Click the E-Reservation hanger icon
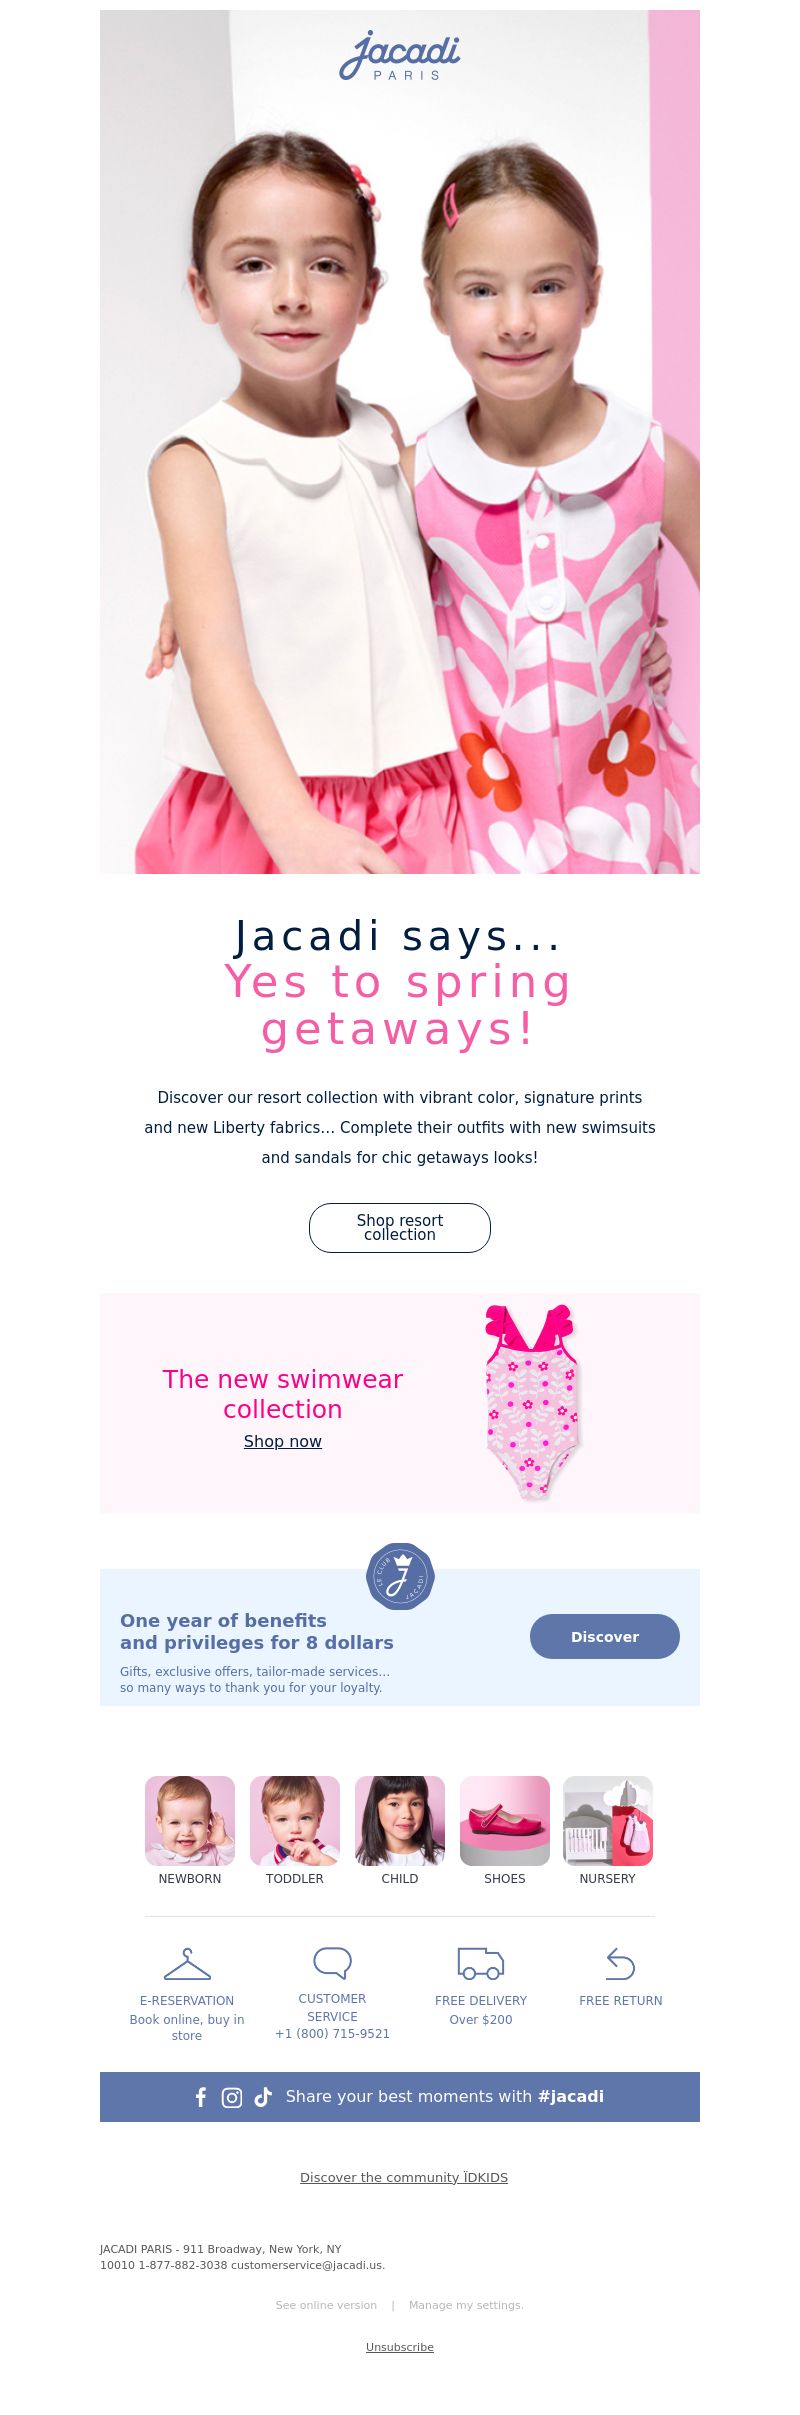 pyautogui.click(x=187, y=1964)
